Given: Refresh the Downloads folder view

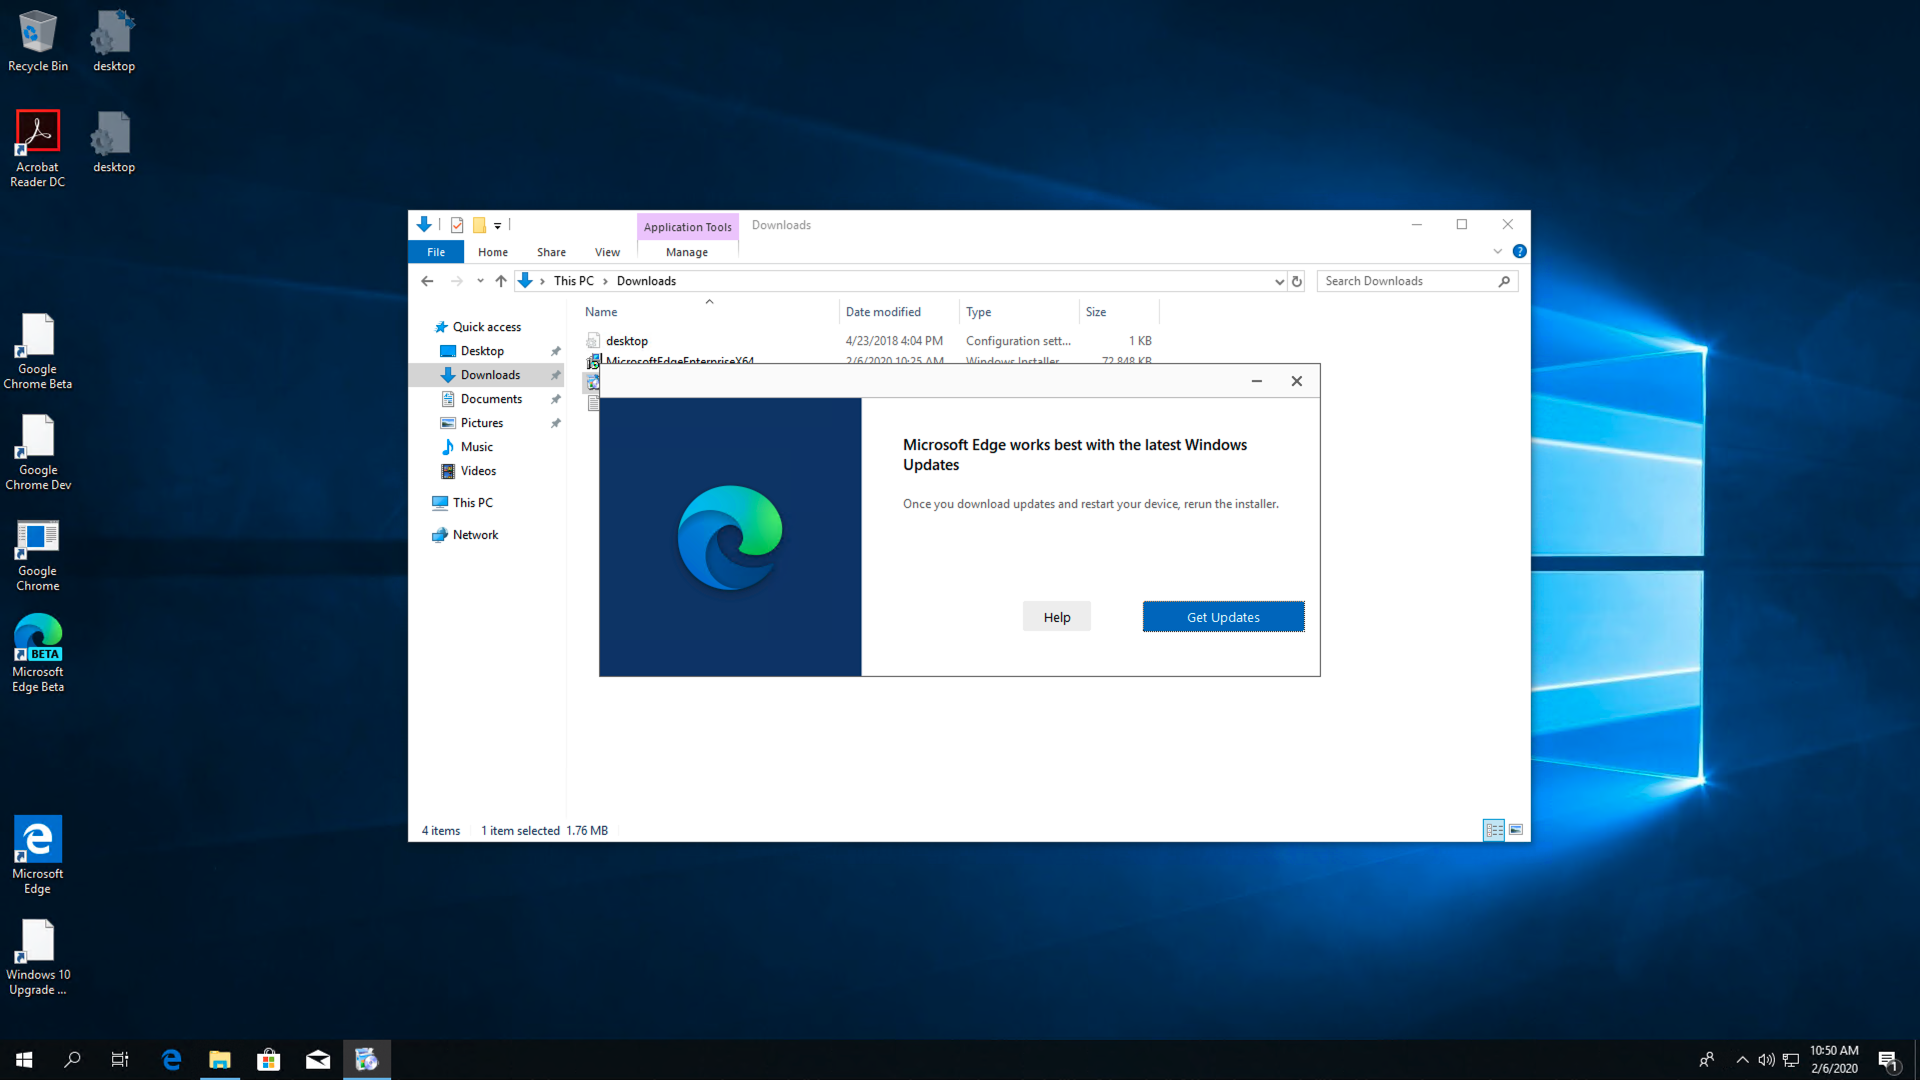Looking at the screenshot, I should [x=1297, y=281].
